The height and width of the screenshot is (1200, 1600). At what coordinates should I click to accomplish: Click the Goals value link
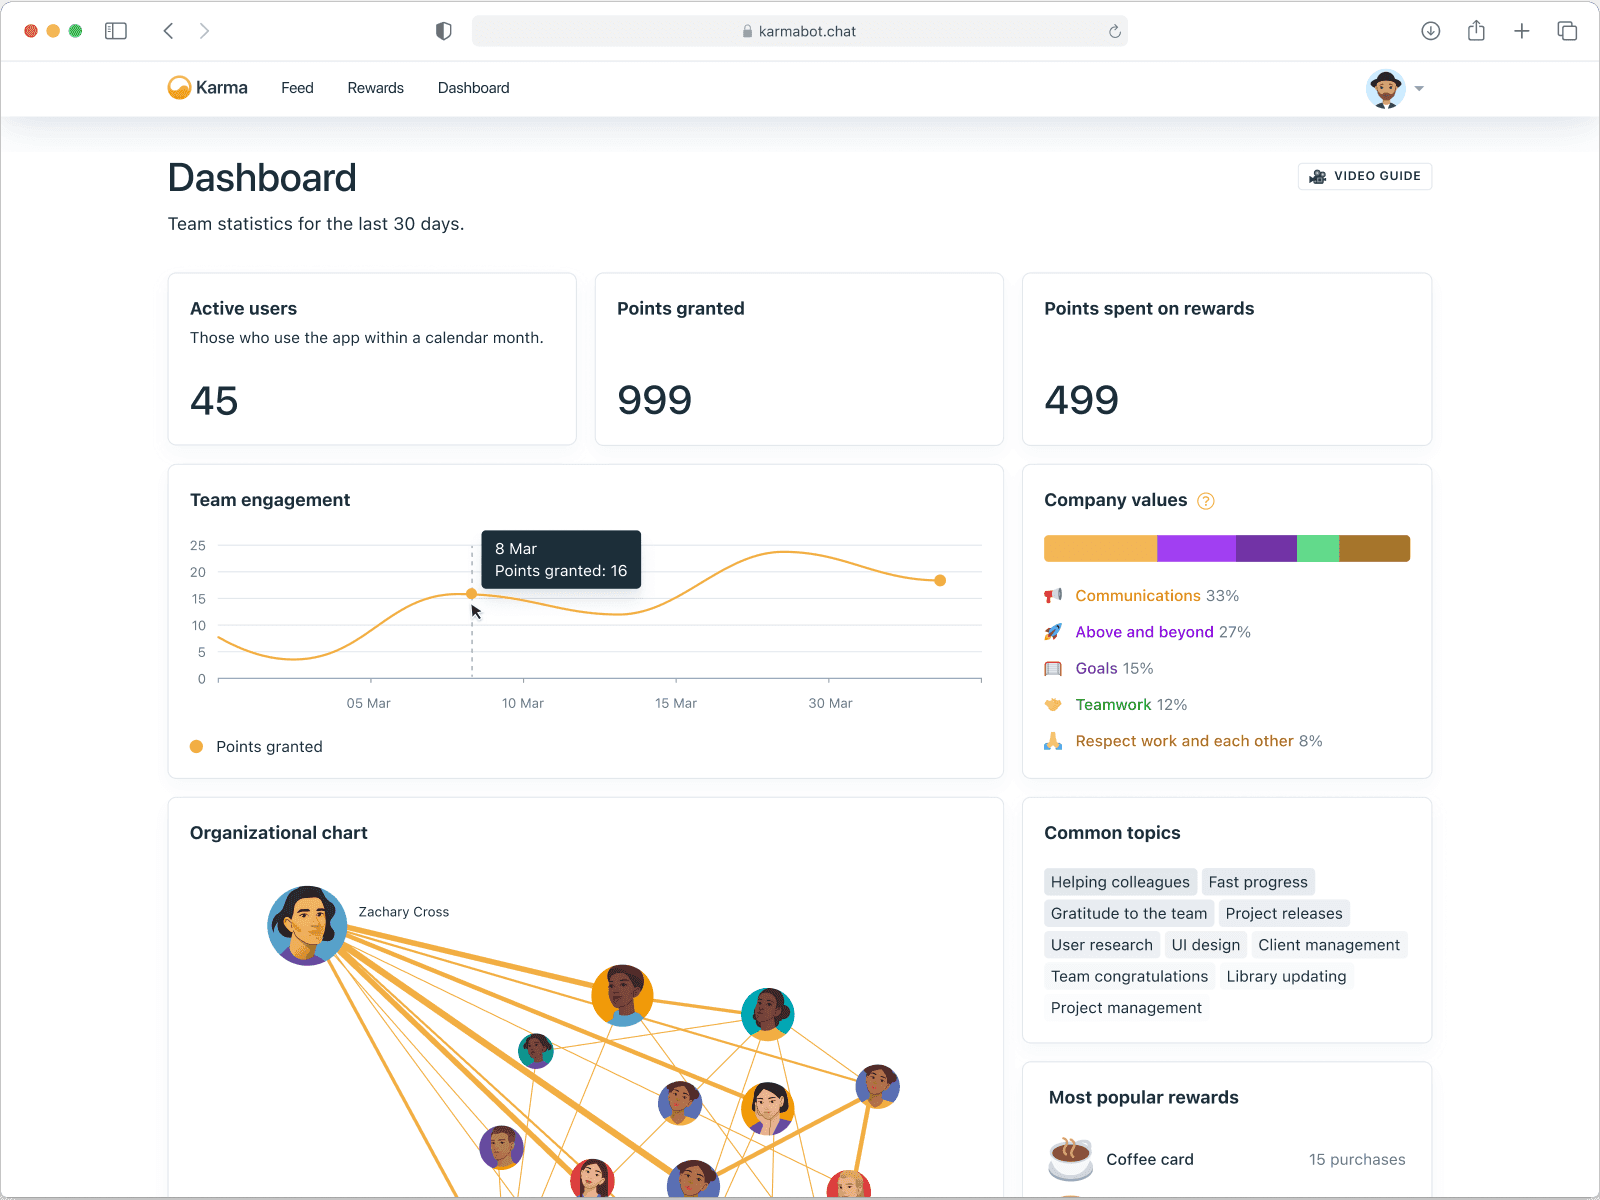click(x=1097, y=668)
